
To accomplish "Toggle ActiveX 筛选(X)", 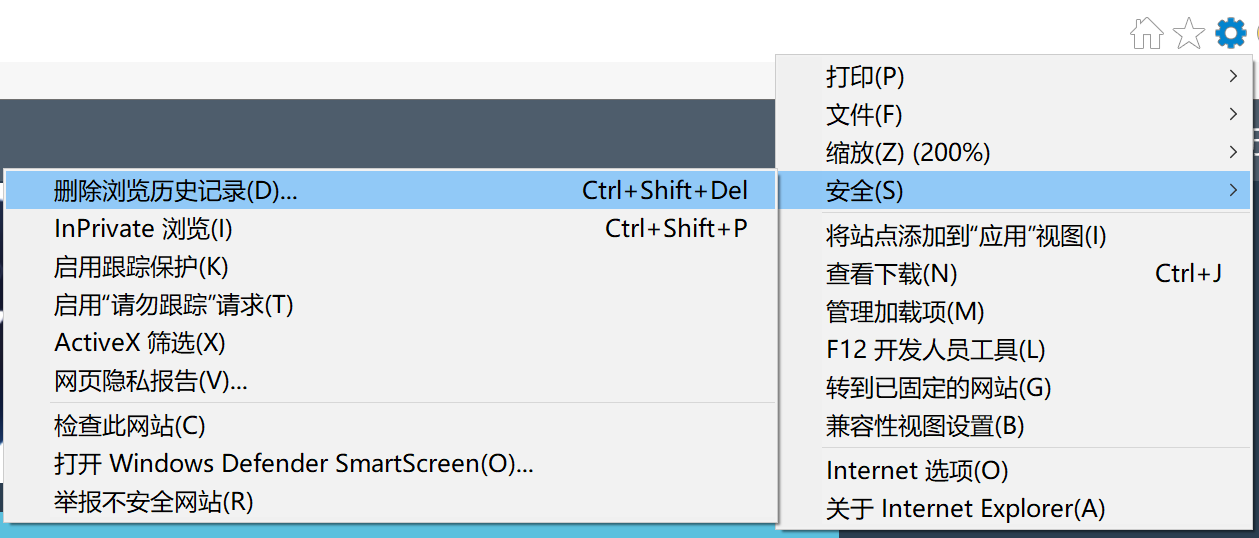I will coord(391,343).
